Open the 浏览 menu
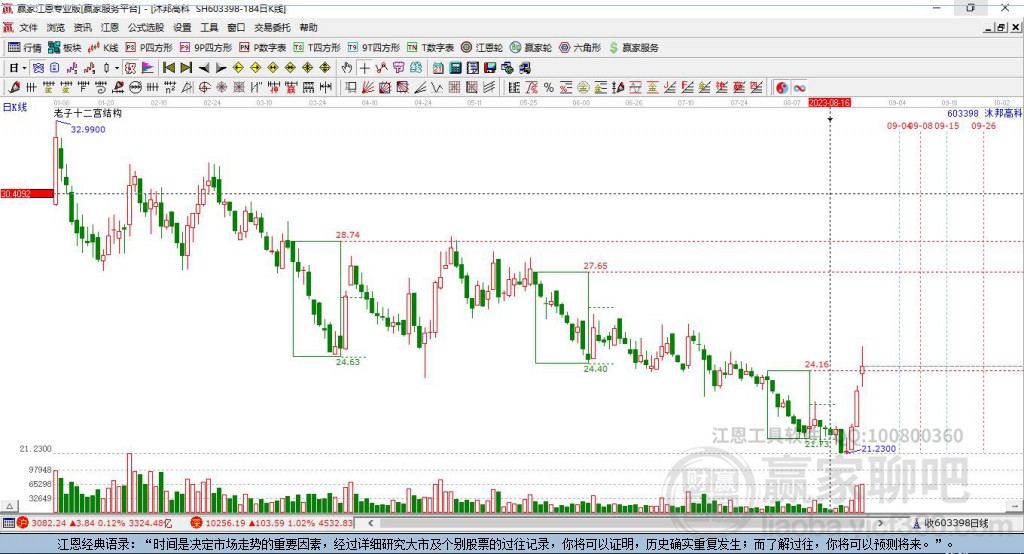1024x554 pixels. pos(56,27)
